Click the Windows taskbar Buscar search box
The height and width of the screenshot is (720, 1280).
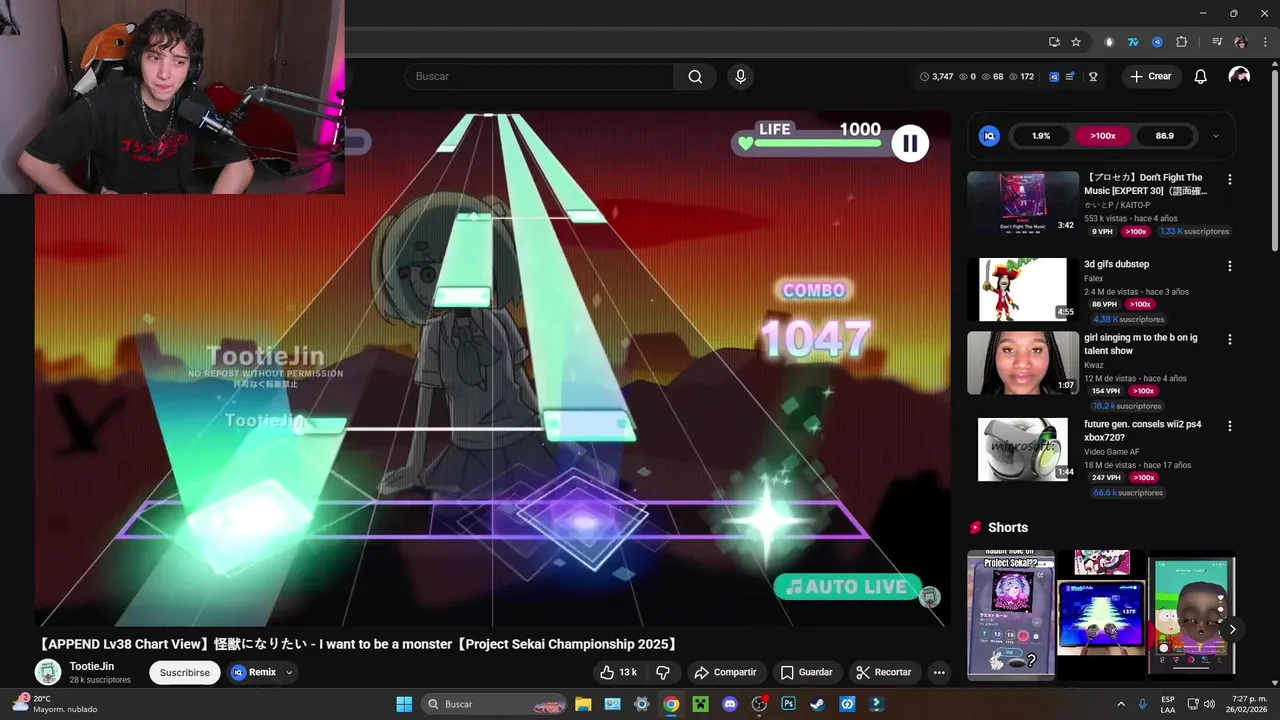pyautogui.click(x=494, y=704)
